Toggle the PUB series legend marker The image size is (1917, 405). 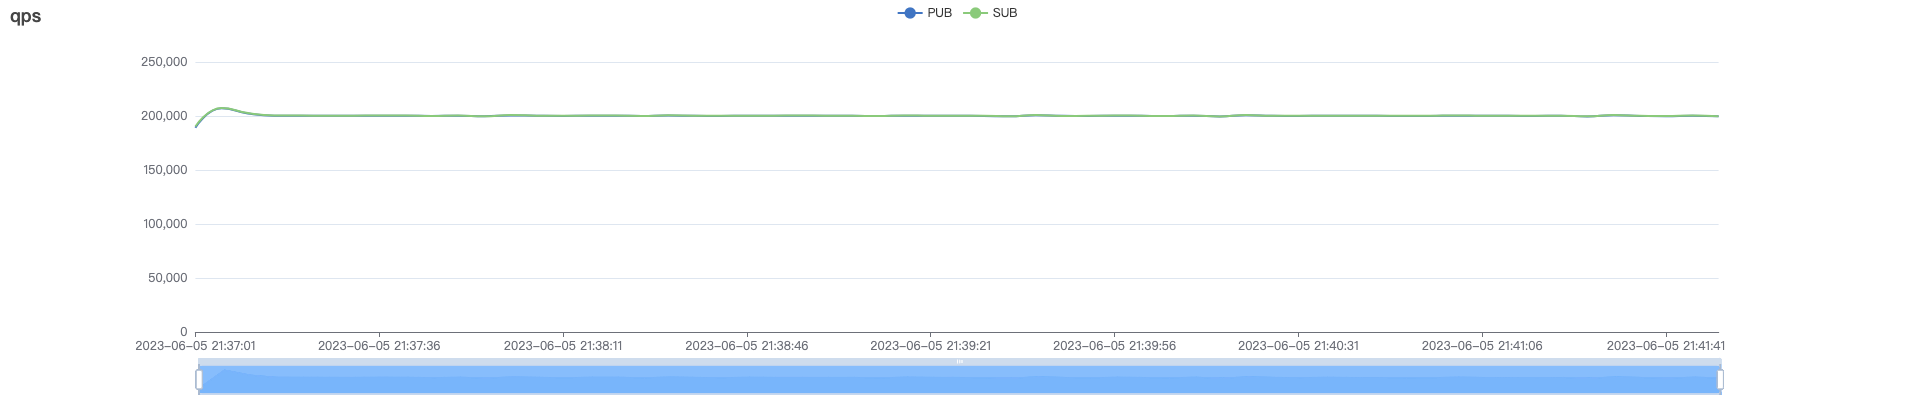(x=909, y=13)
